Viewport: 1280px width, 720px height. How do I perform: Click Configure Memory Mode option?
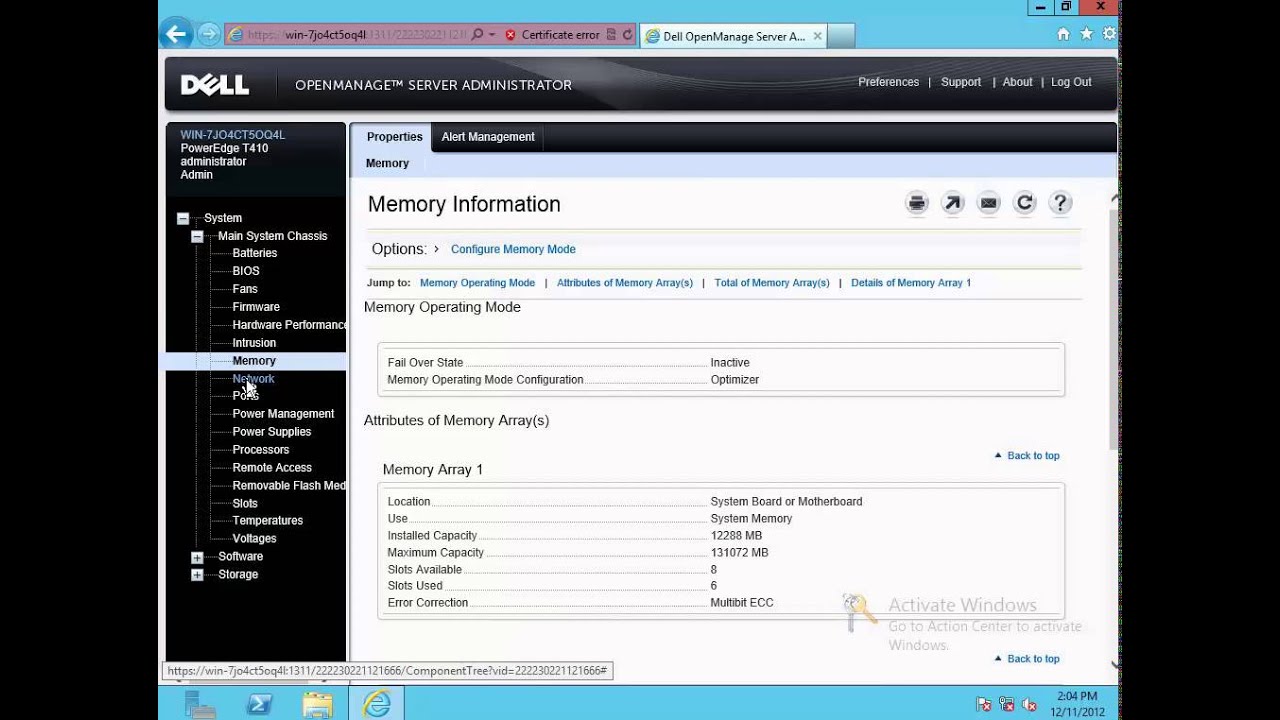513,249
